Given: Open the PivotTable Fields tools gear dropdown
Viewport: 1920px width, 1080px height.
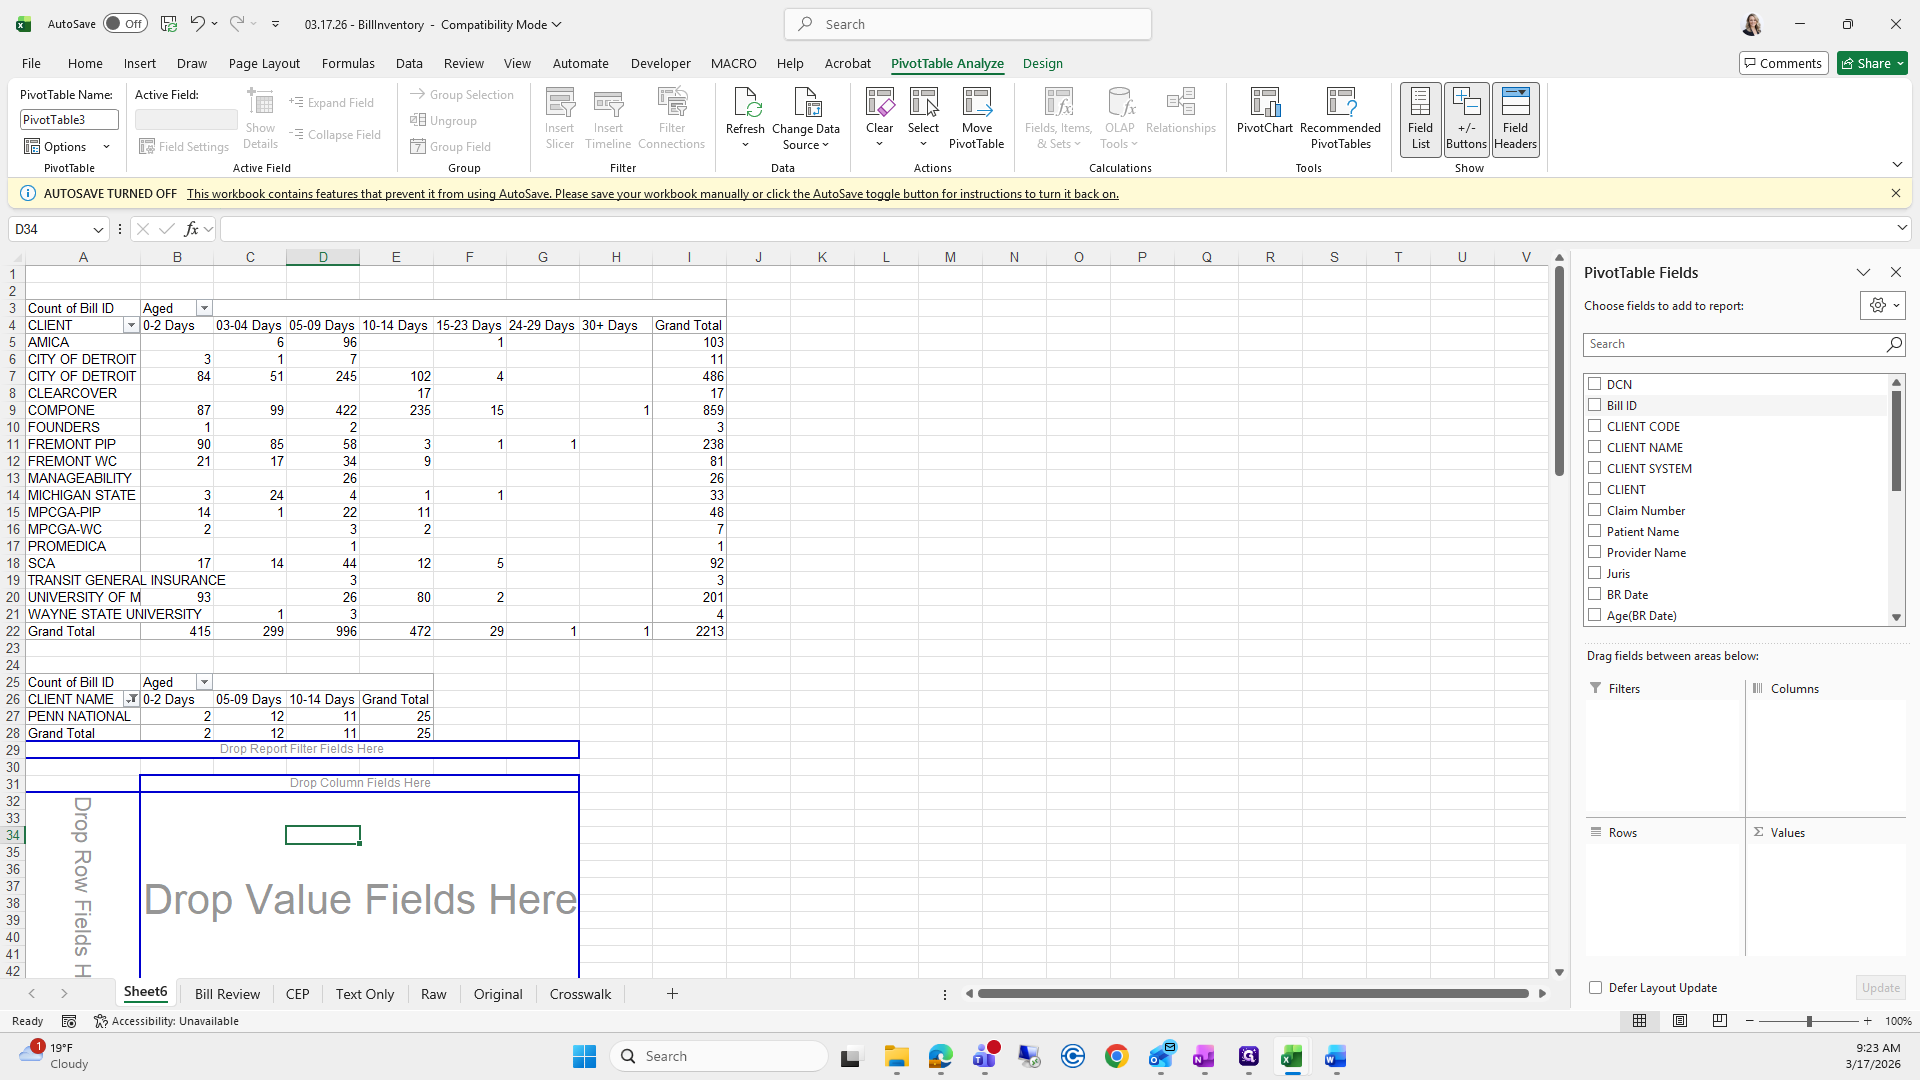Looking at the screenshot, I should click(x=1883, y=306).
